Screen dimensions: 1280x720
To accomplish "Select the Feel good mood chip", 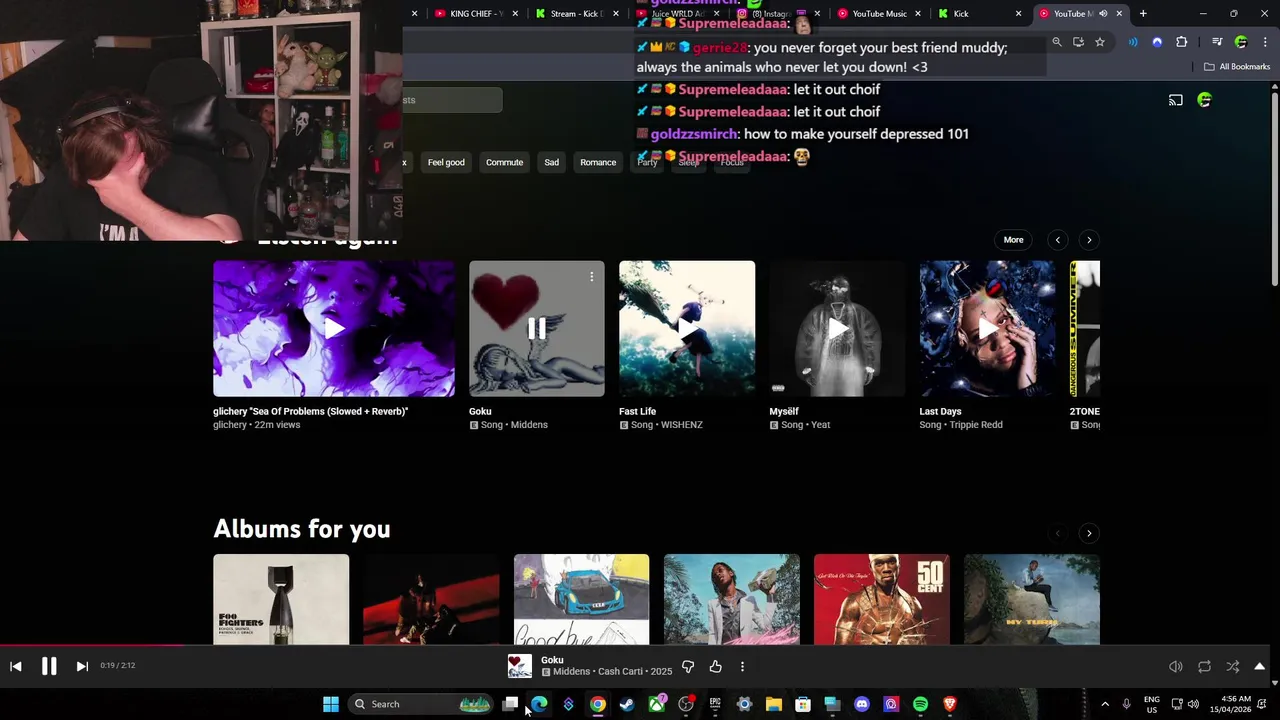I will 446,162.
